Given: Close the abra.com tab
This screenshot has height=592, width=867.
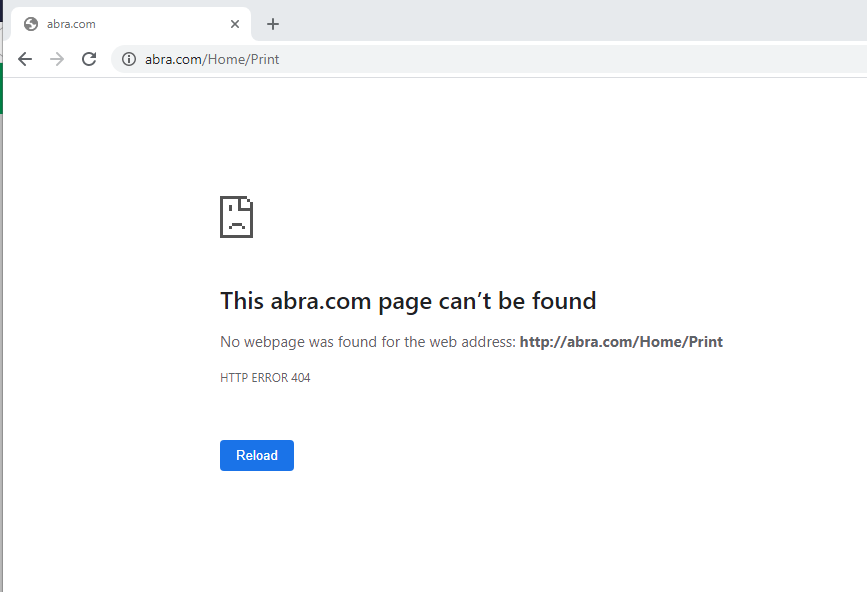Looking at the screenshot, I should (x=235, y=24).
